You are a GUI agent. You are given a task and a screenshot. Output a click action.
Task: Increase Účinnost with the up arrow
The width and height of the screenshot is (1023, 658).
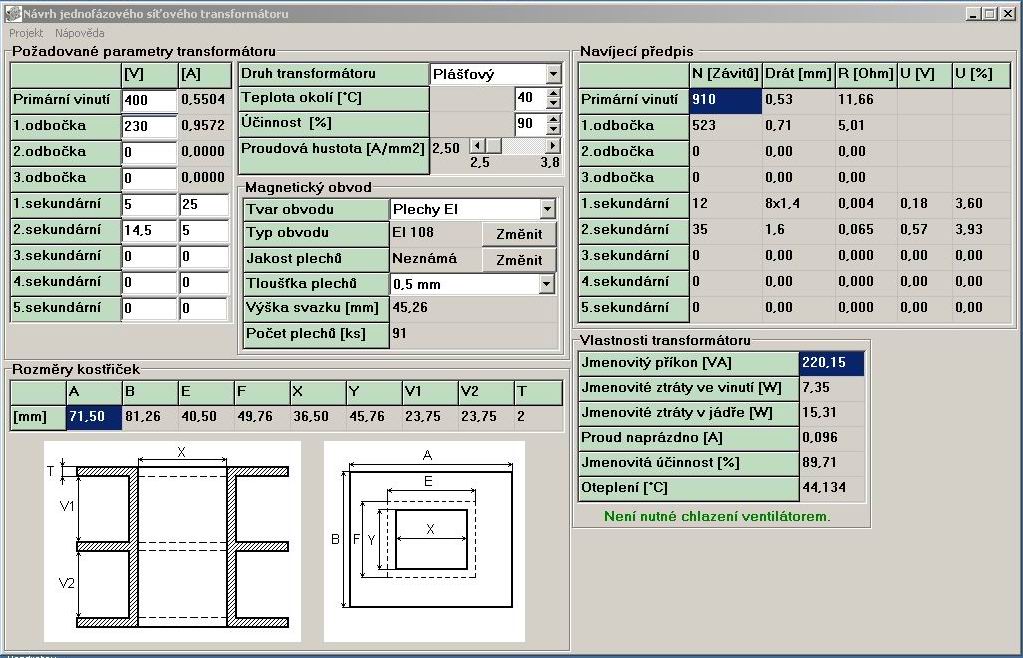553,118
